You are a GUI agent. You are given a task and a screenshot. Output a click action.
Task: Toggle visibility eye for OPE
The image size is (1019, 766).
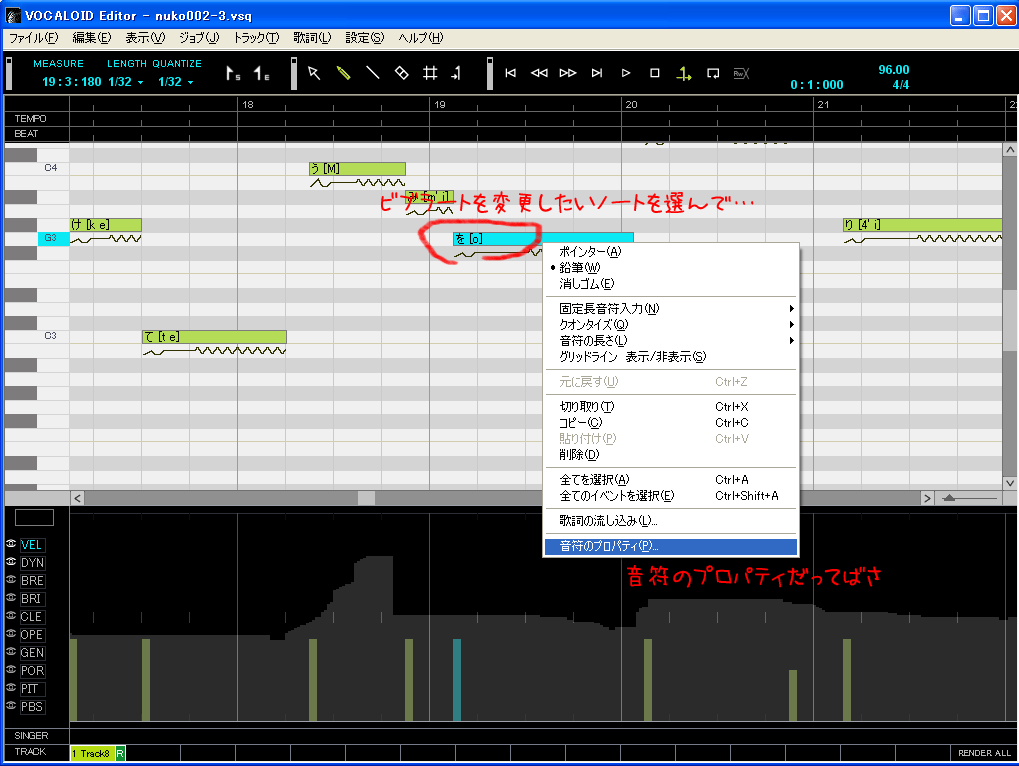coord(11,633)
